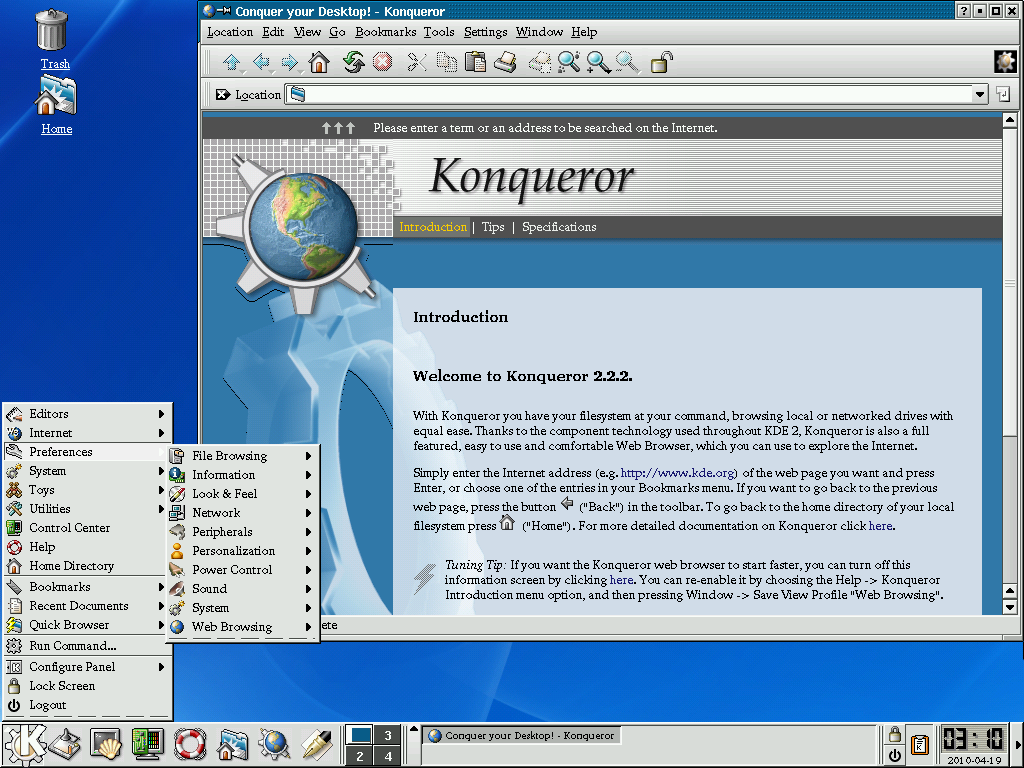This screenshot has height=768, width=1024.
Task: Expand the Web Browsing submenu
Action: (x=232, y=627)
